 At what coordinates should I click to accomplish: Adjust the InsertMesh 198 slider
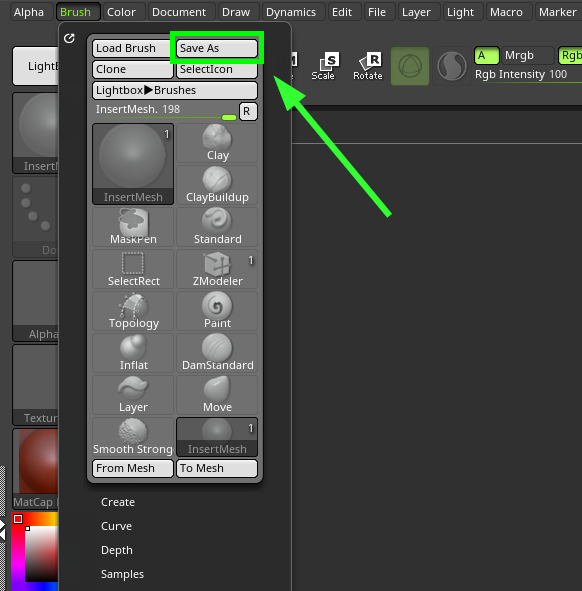[165, 112]
